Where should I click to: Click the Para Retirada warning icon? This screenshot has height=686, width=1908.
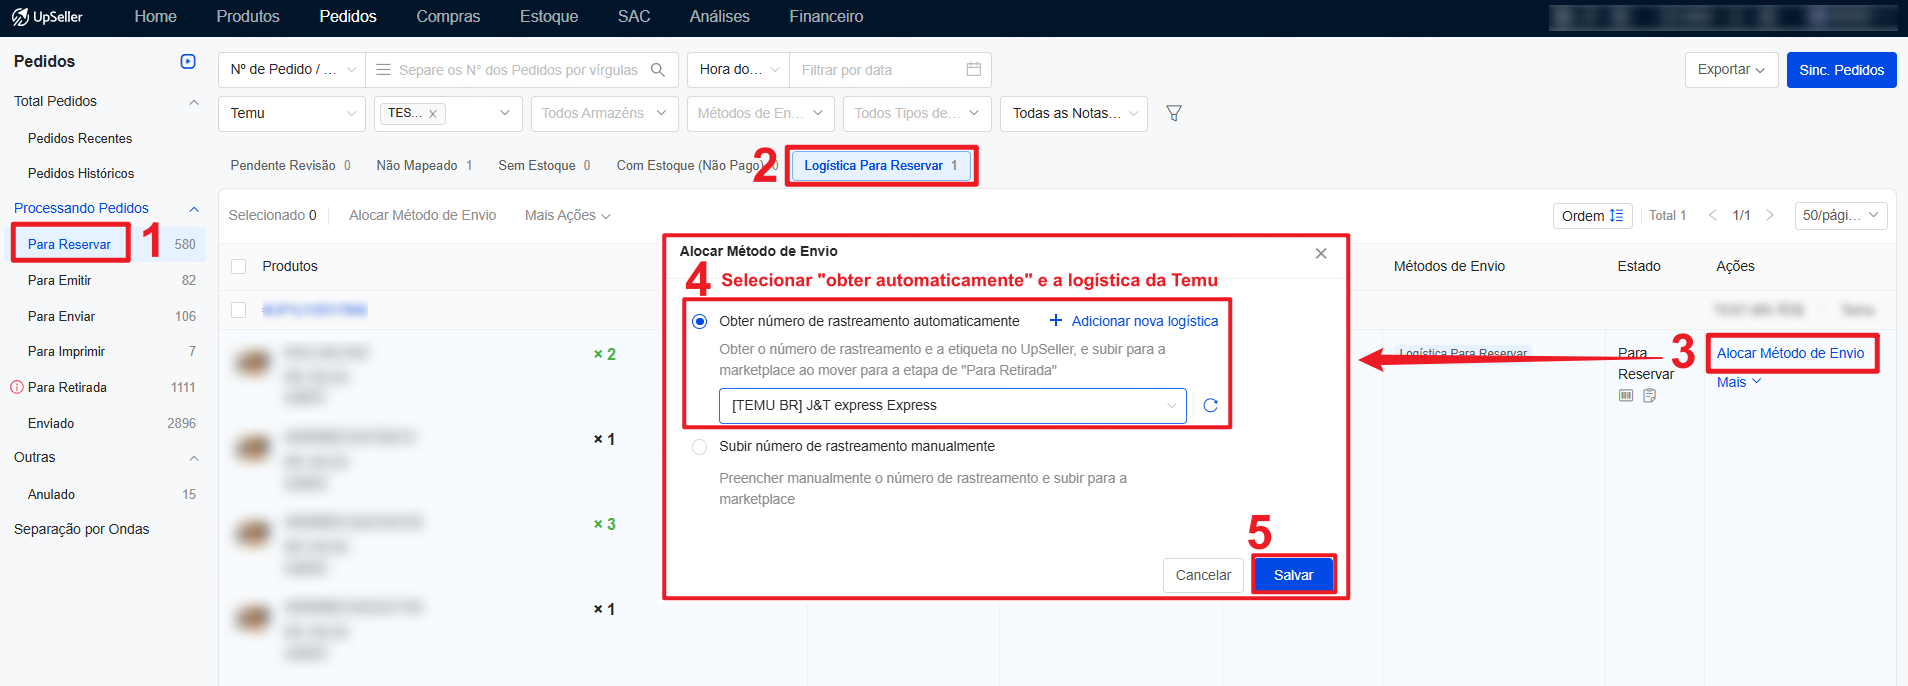coord(17,387)
